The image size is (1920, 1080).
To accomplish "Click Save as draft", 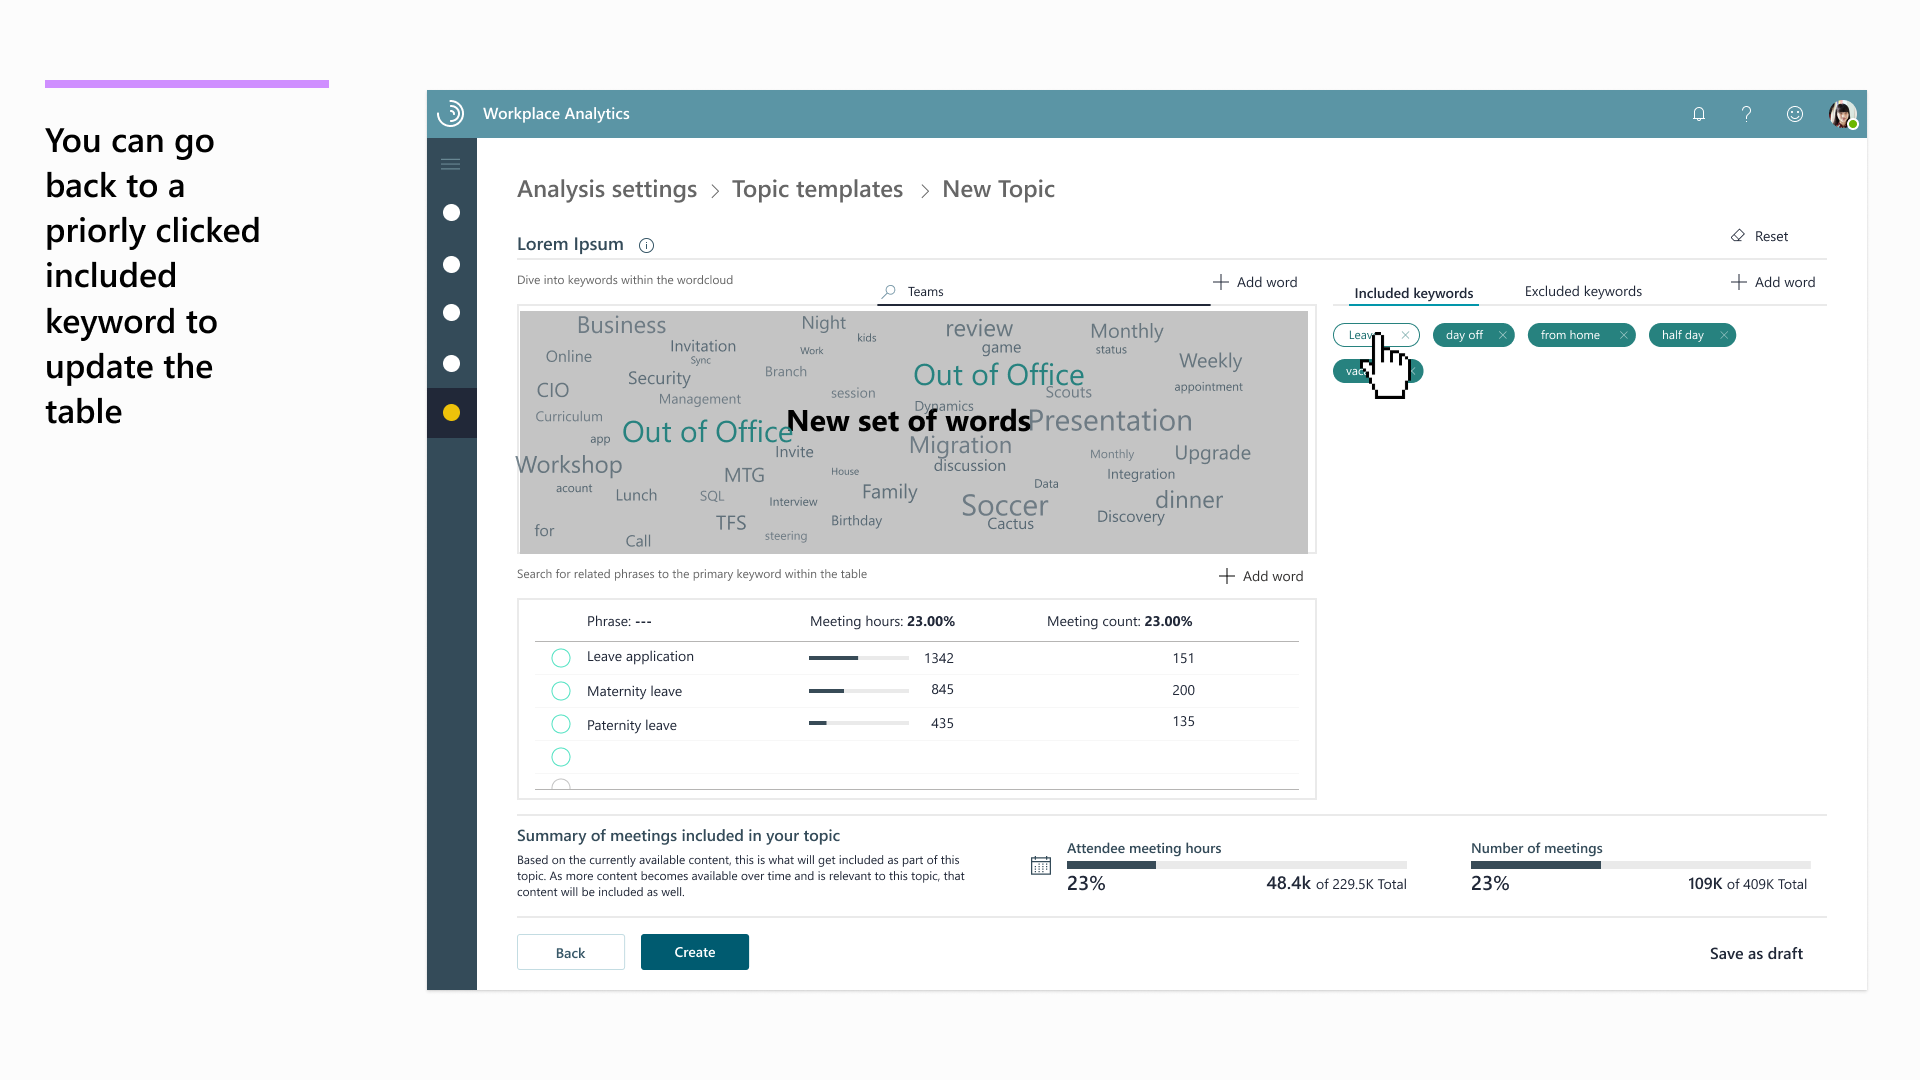I will pos(1755,953).
